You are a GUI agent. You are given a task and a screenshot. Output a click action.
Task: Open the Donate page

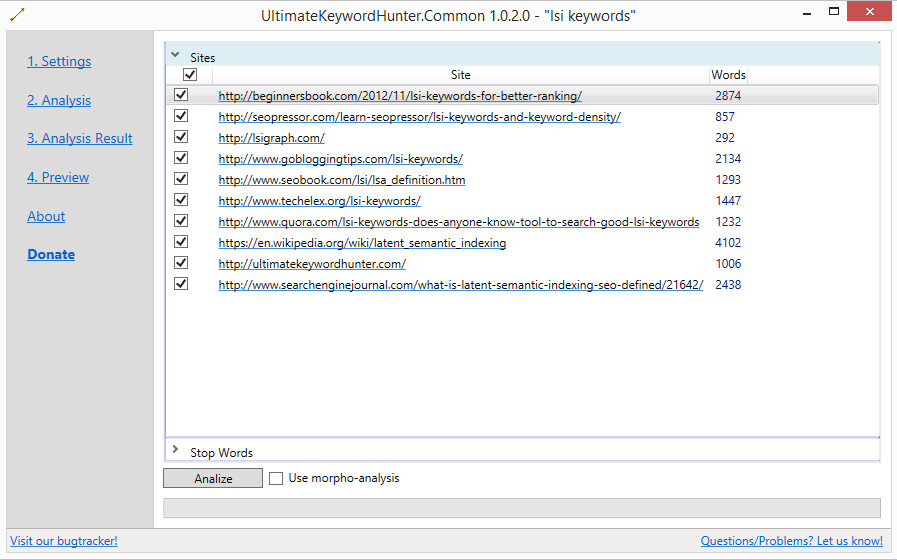pyautogui.click(x=51, y=255)
